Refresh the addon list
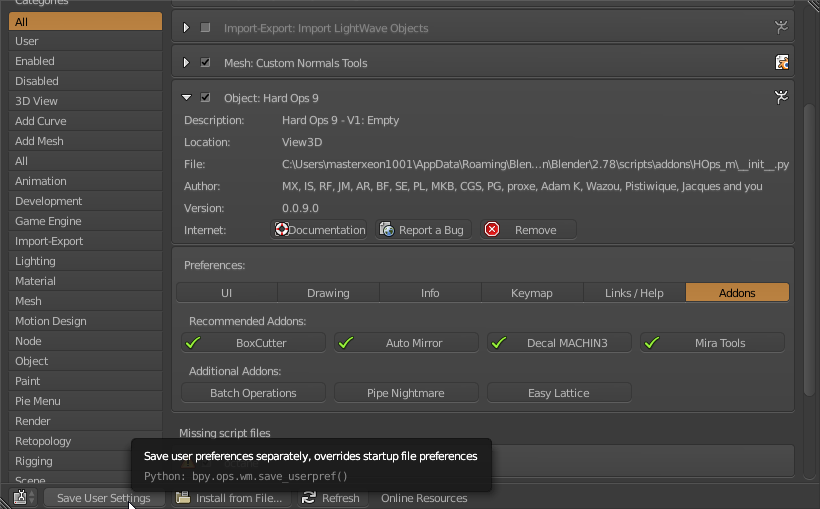Screen dimensions: 820x509 click(331, 497)
